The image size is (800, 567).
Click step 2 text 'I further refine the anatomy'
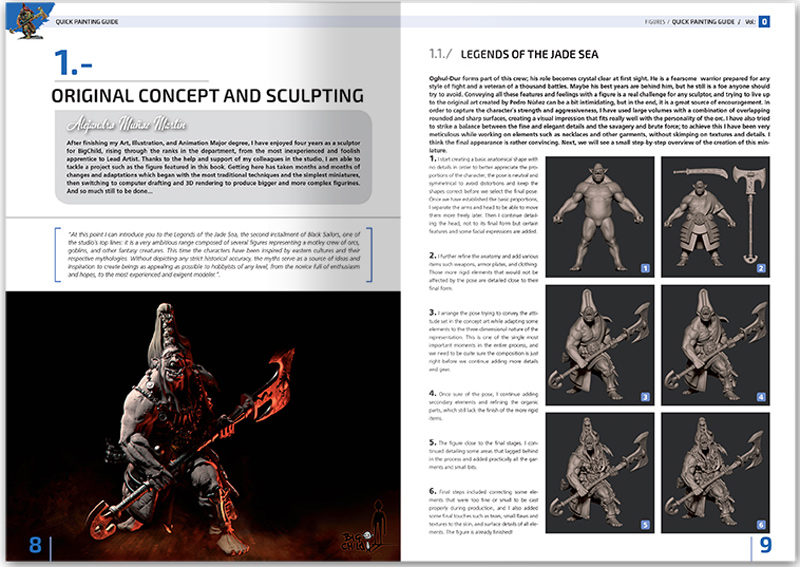(x=484, y=272)
